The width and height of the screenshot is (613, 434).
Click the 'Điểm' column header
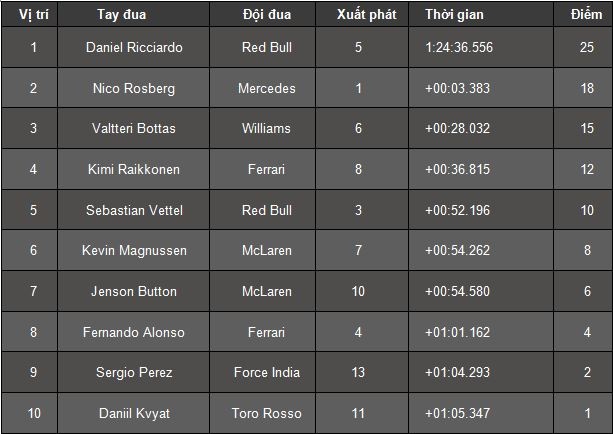click(586, 15)
